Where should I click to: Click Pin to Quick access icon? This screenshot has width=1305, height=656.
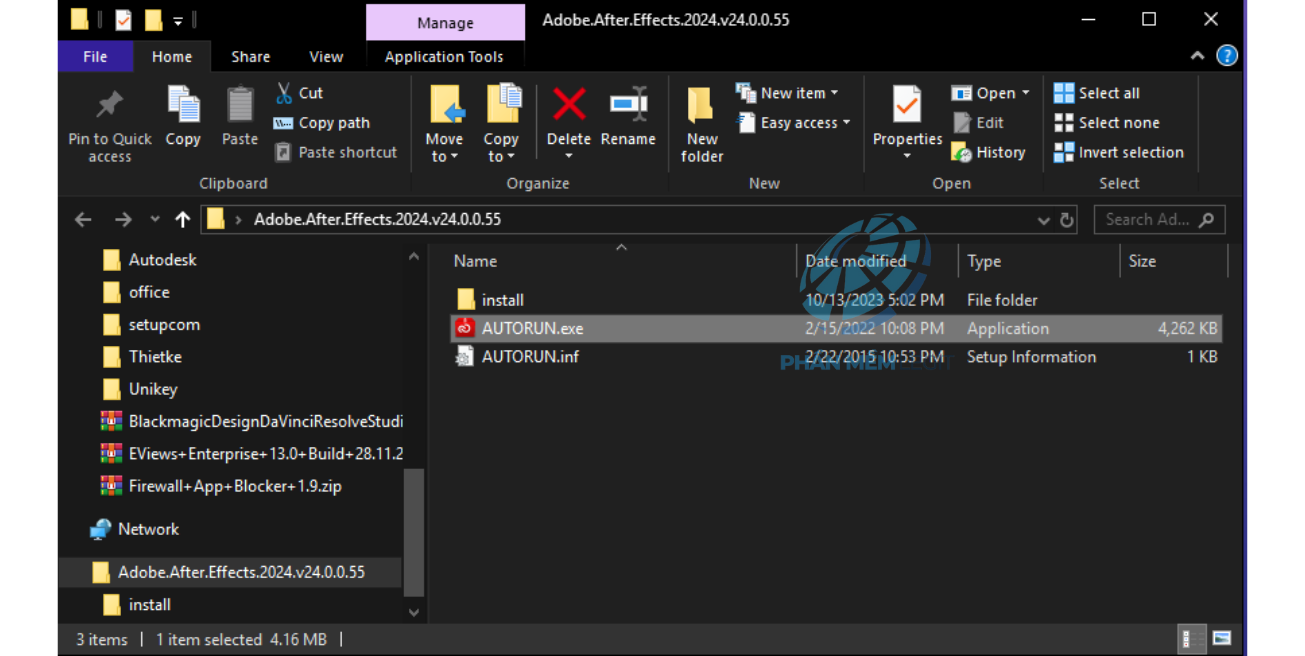coord(109,105)
